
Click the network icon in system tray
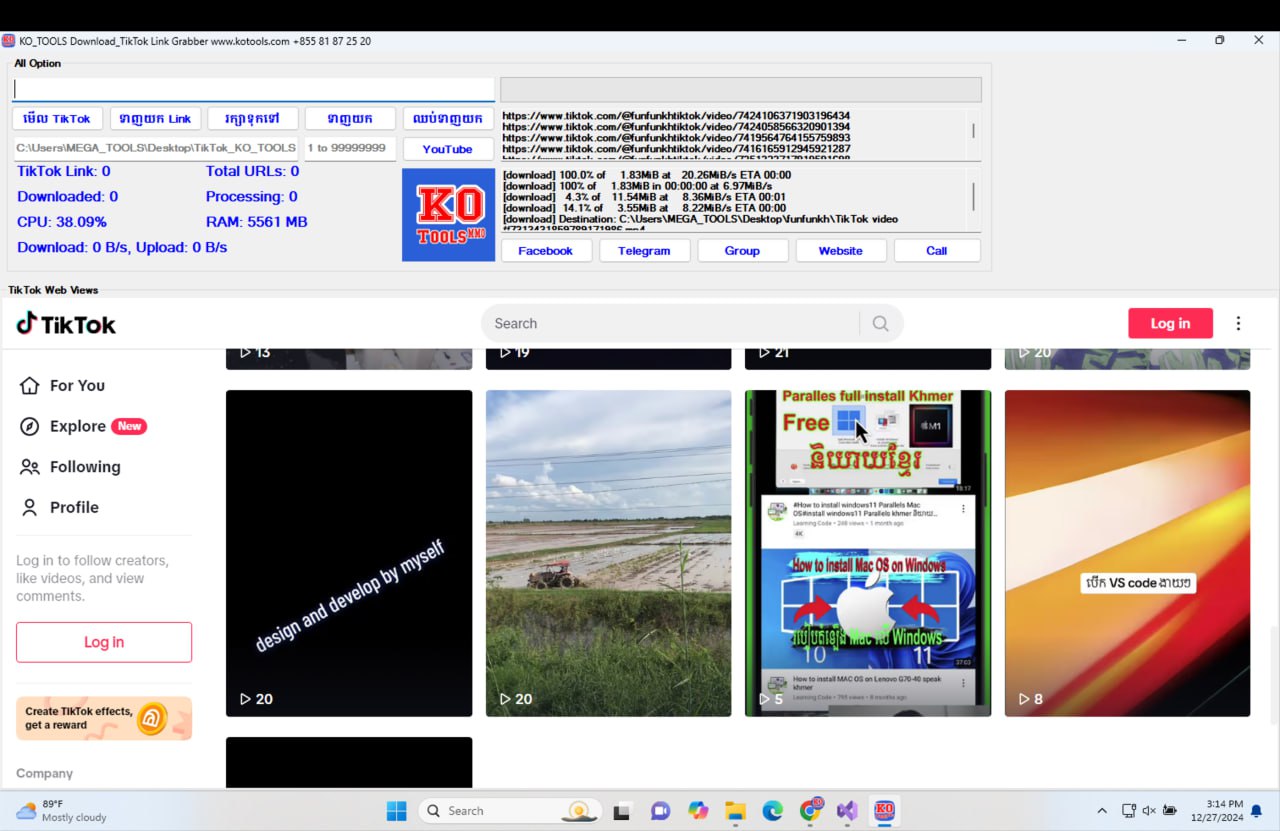click(x=1128, y=811)
